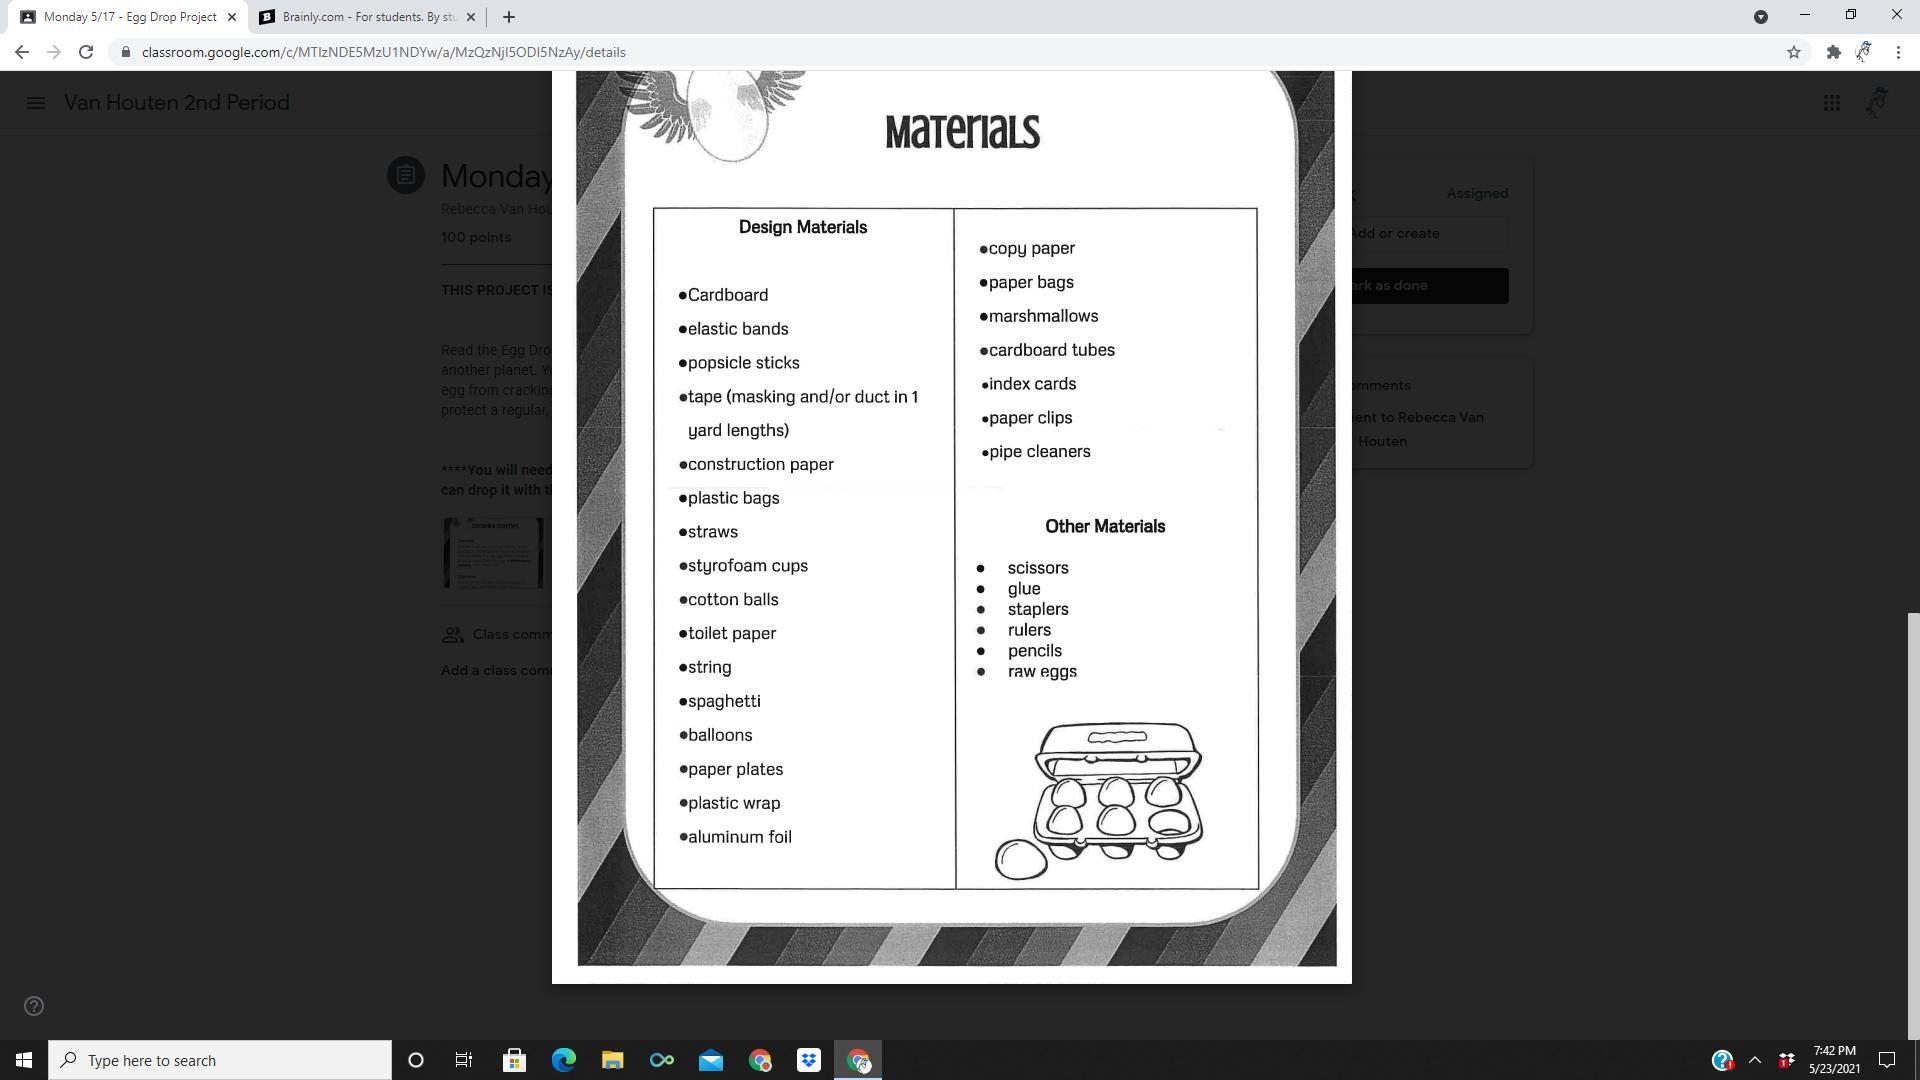Click the attachment thumbnail under the assignment
Viewport: 1920px width, 1080px height.
494,553
